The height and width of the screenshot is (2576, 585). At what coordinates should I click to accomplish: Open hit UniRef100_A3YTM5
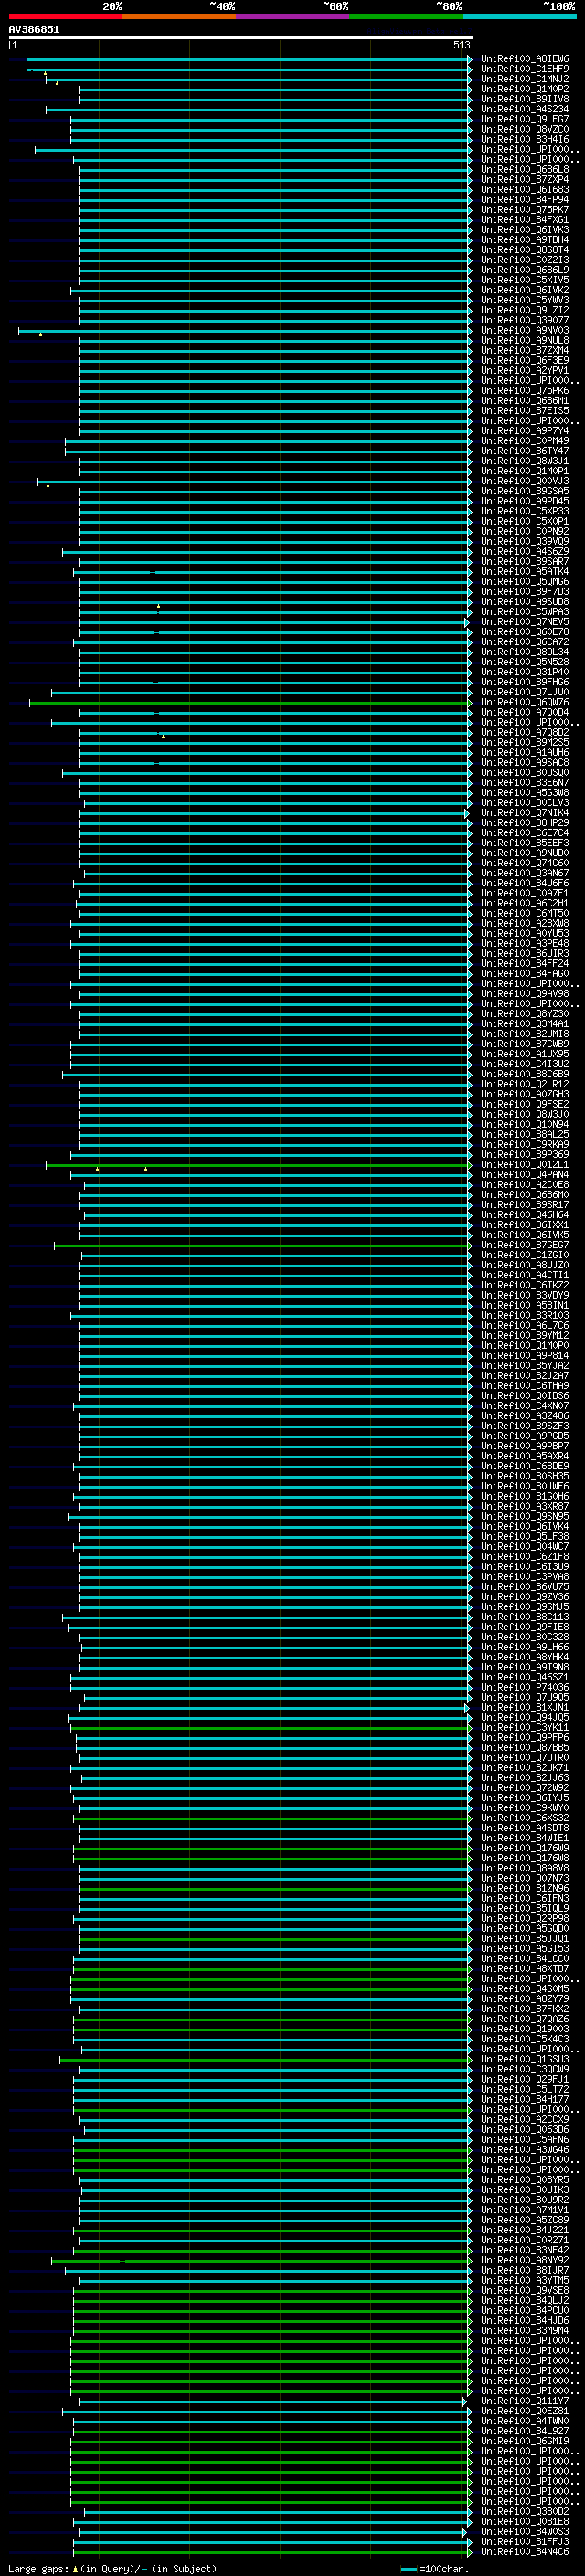pos(525,2280)
